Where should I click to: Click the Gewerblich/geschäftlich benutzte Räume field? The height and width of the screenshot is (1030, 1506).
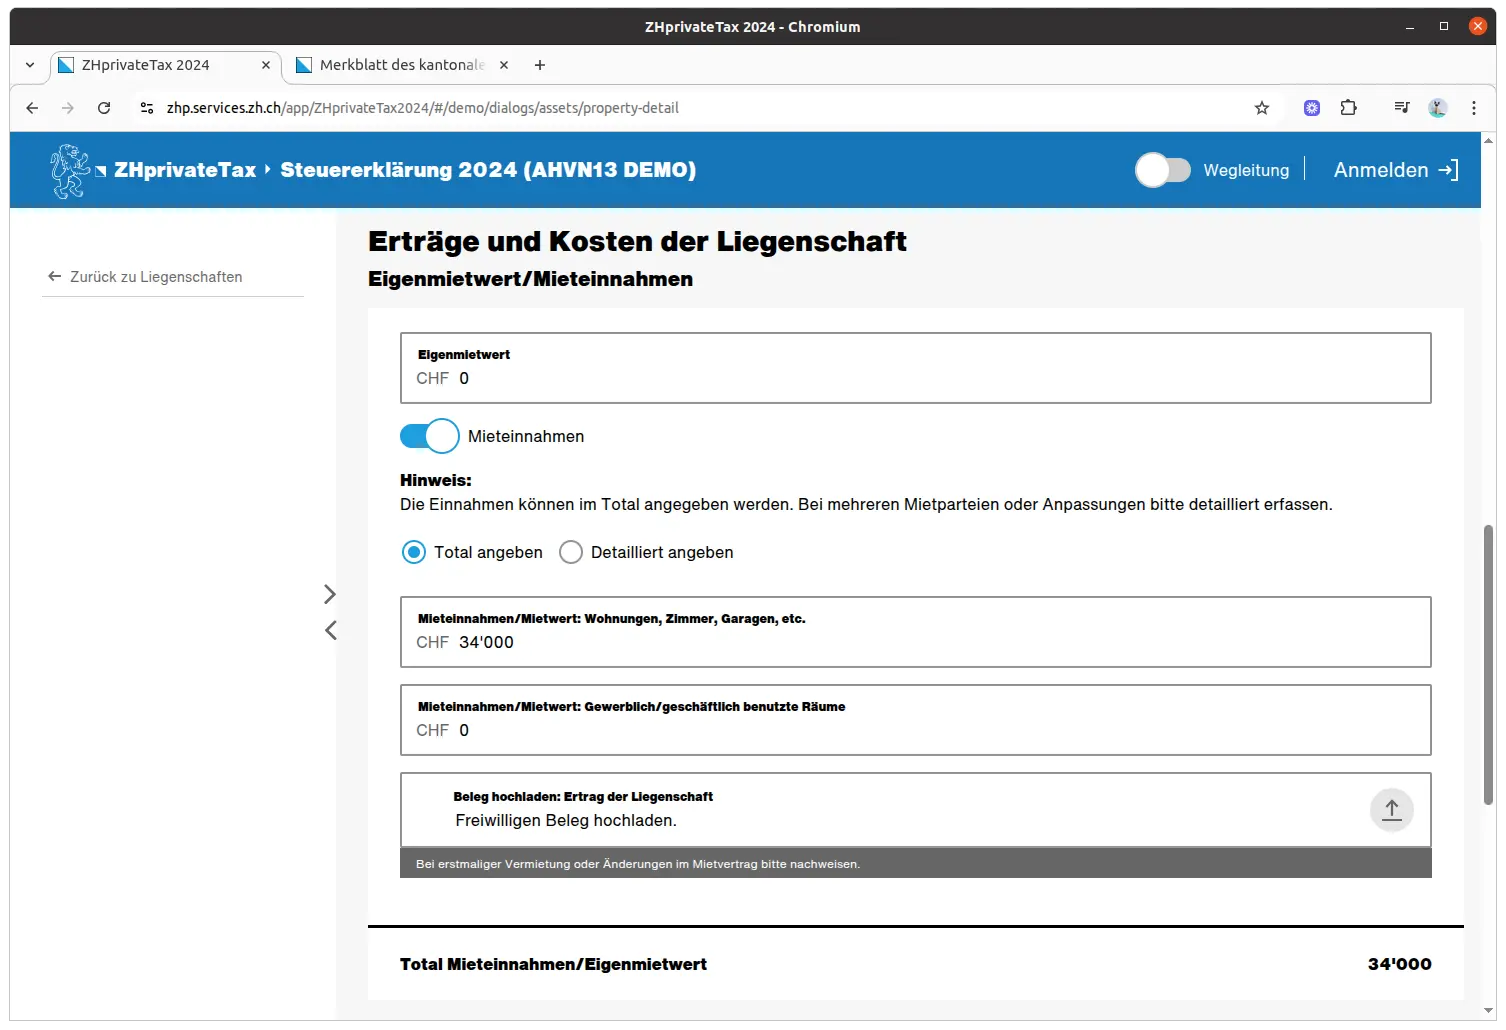pyautogui.click(x=915, y=720)
